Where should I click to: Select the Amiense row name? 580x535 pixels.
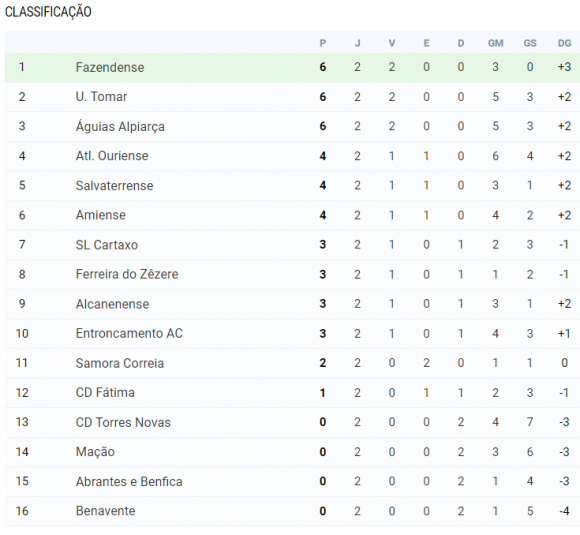click(101, 215)
